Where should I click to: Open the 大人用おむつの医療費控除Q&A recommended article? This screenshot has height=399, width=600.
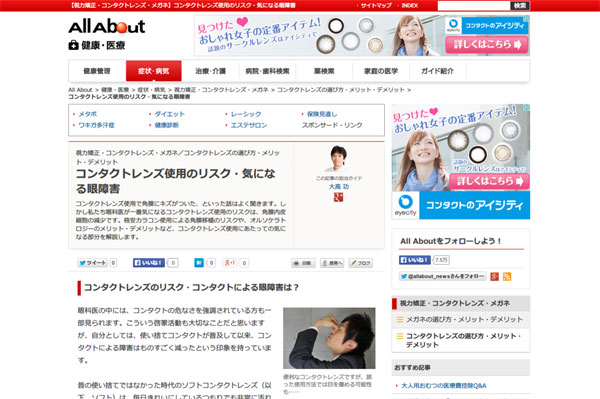(x=444, y=386)
